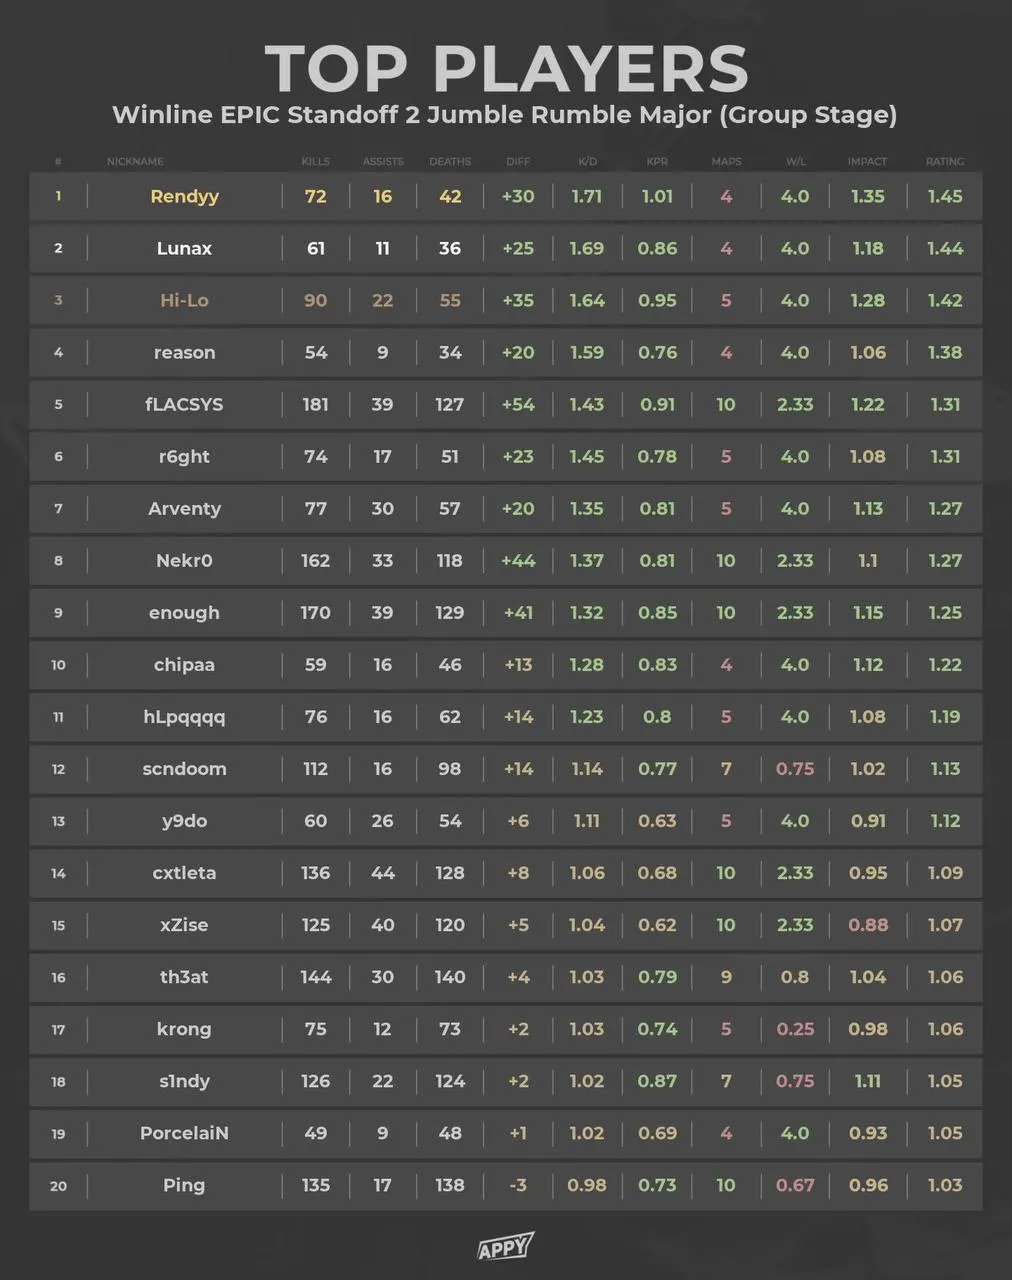Image resolution: width=1012 pixels, height=1280 pixels.
Task: Click Nekr0's nickname
Action: pos(184,560)
